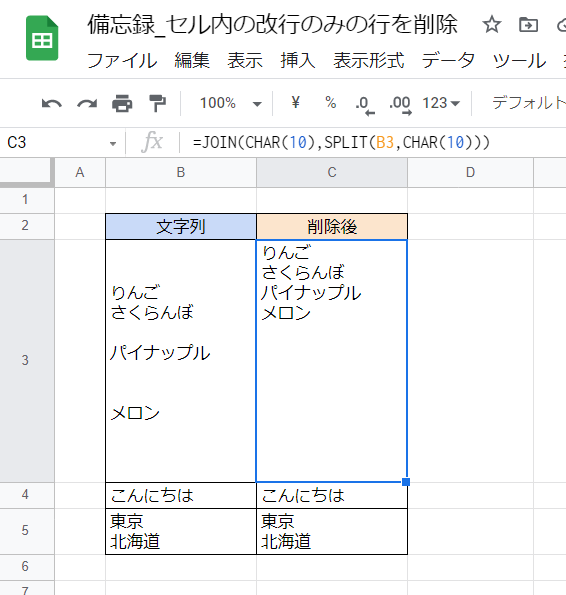Click cell B4 こんにちは
The image size is (566, 595).
(x=181, y=495)
